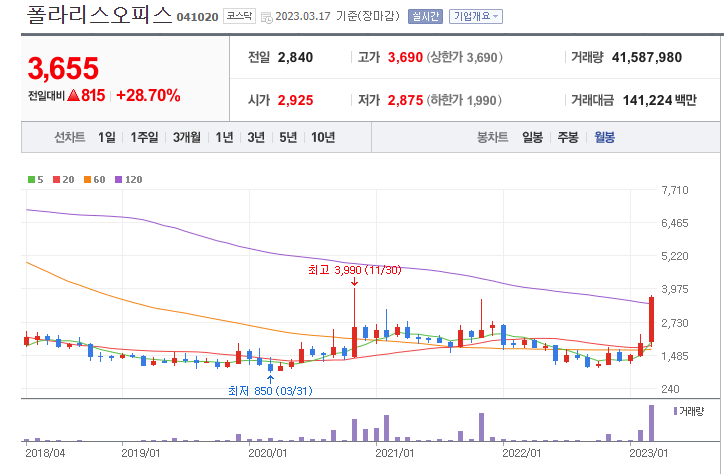Click the current price 3,655
Viewport: 724px width, 474px height.
[63, 68]
